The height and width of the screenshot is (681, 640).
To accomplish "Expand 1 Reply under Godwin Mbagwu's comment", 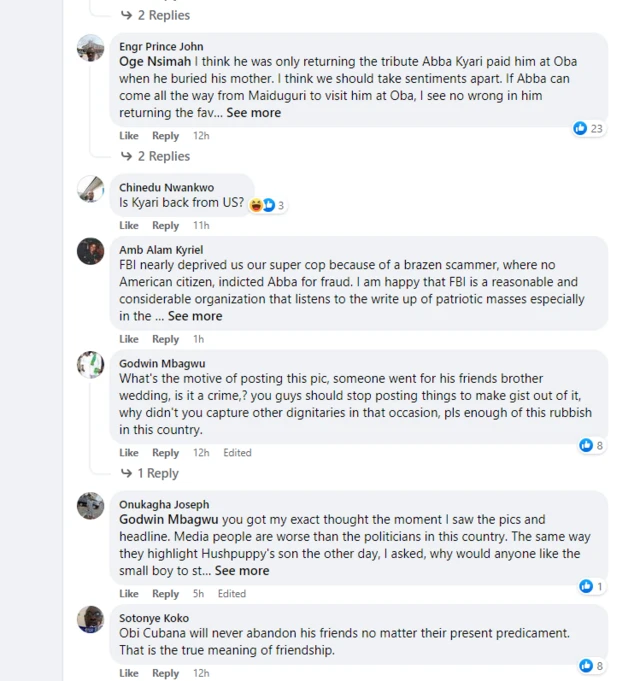I will (157, 473).
